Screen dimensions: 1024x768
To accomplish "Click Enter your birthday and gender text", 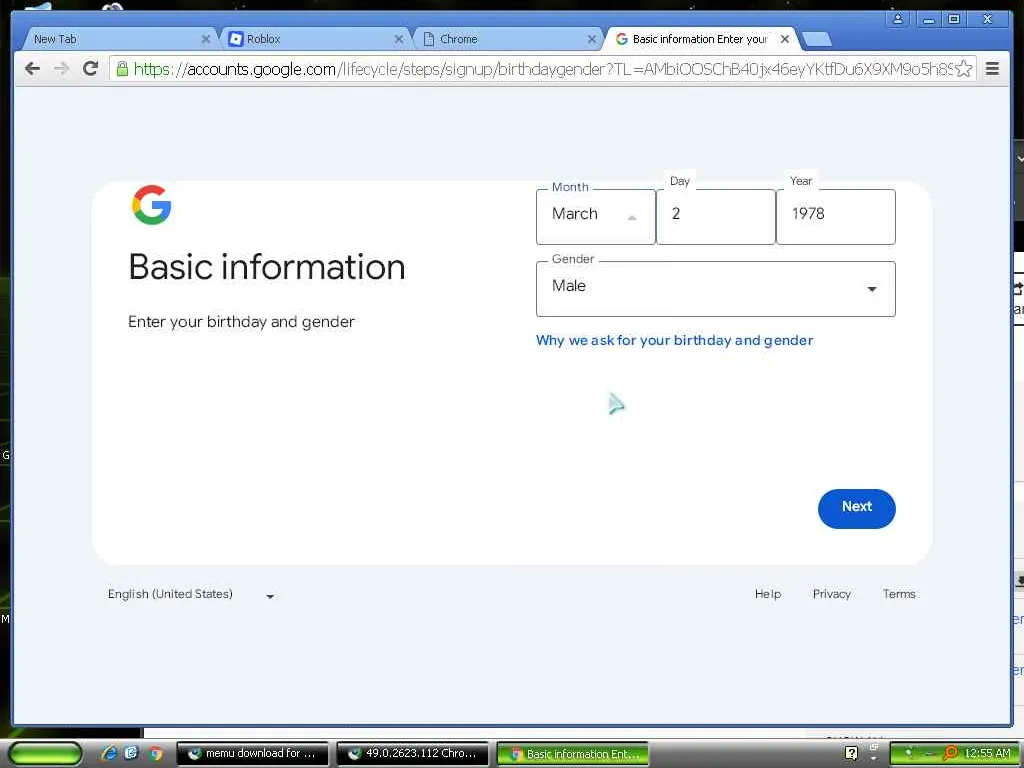I will tap(241, 322).
